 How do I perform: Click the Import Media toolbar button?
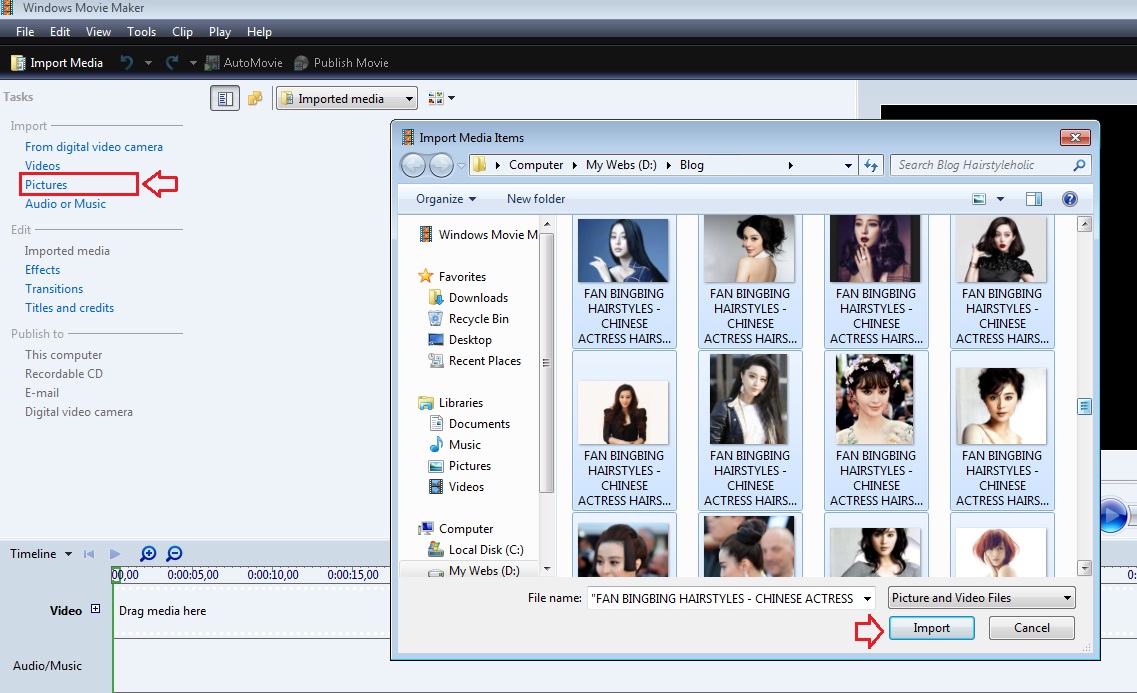point(57,63)
